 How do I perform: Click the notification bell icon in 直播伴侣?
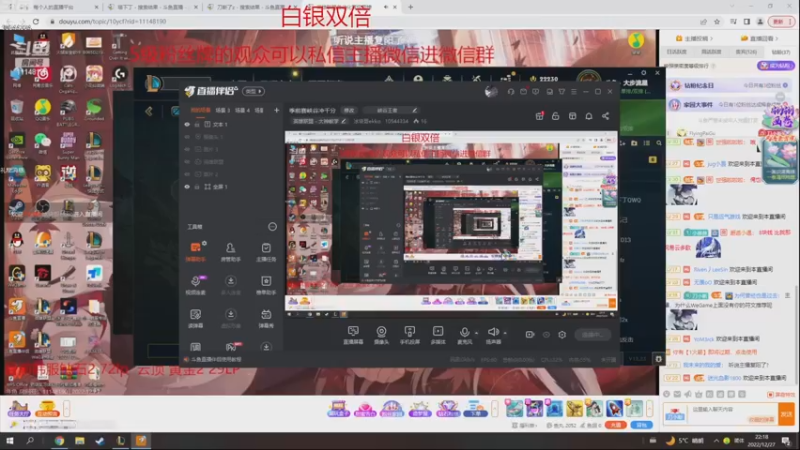[x=589, y=116]
